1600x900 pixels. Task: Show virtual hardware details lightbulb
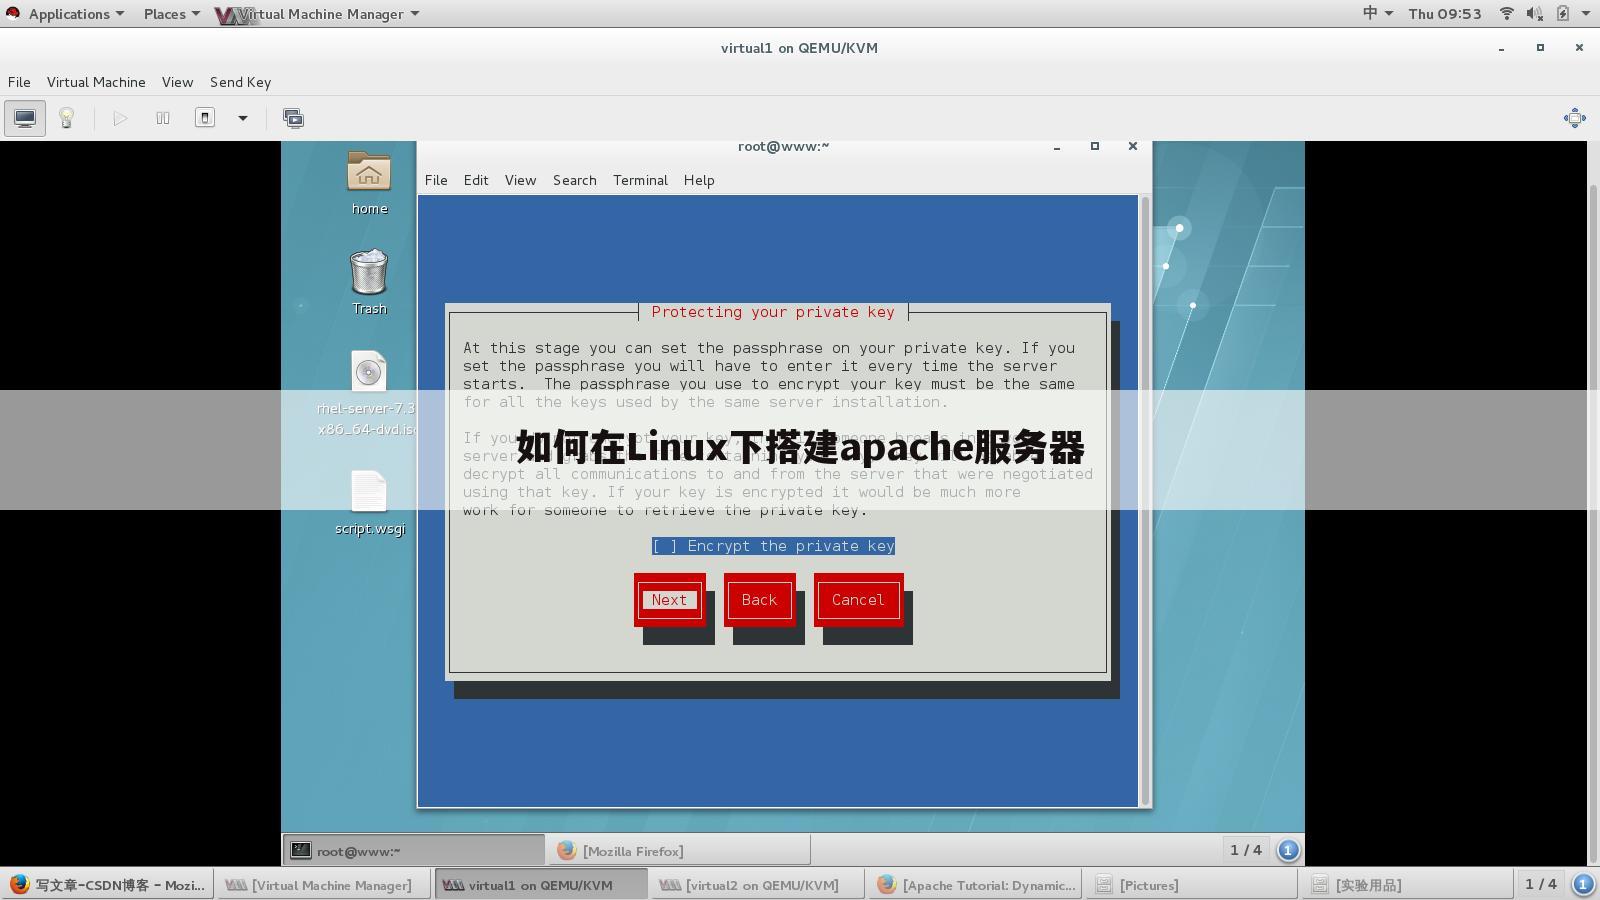point(66,118)
